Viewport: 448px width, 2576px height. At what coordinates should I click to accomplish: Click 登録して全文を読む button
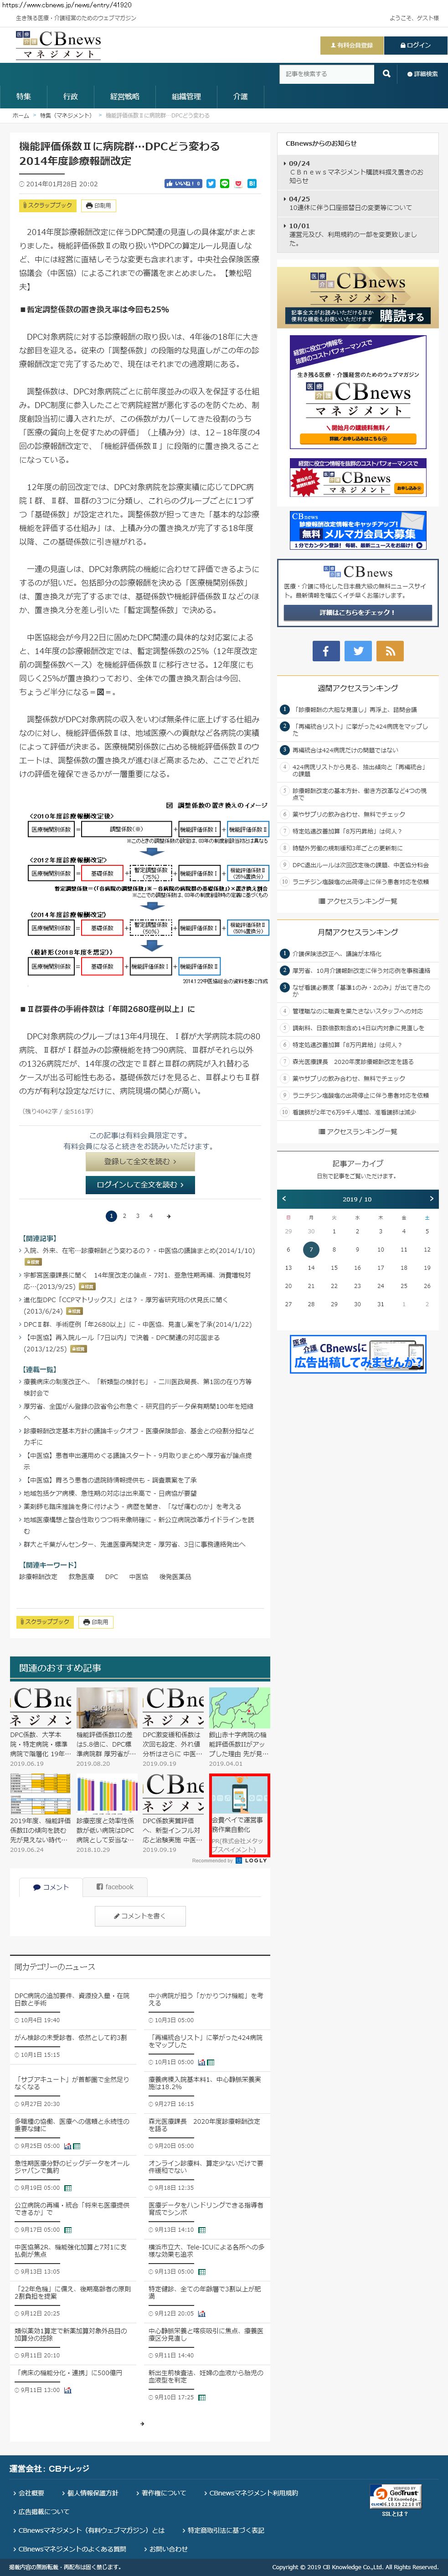tap(140, 1162)
